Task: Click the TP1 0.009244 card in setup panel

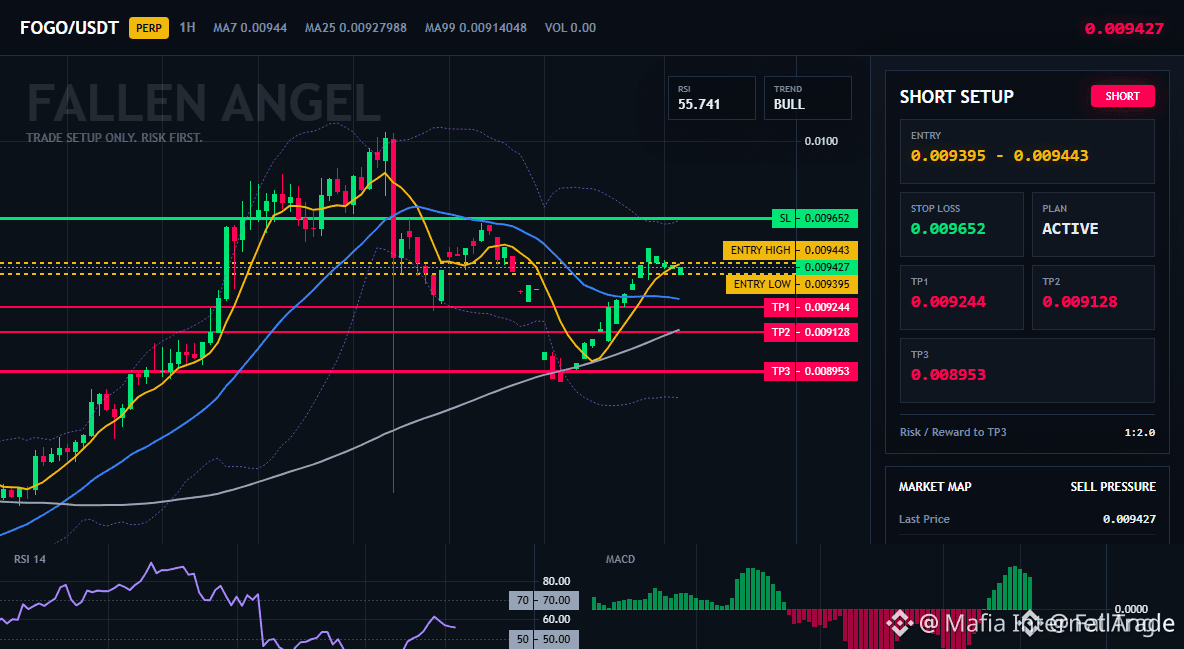Action: pyautogui.click(x=961, y=297)
